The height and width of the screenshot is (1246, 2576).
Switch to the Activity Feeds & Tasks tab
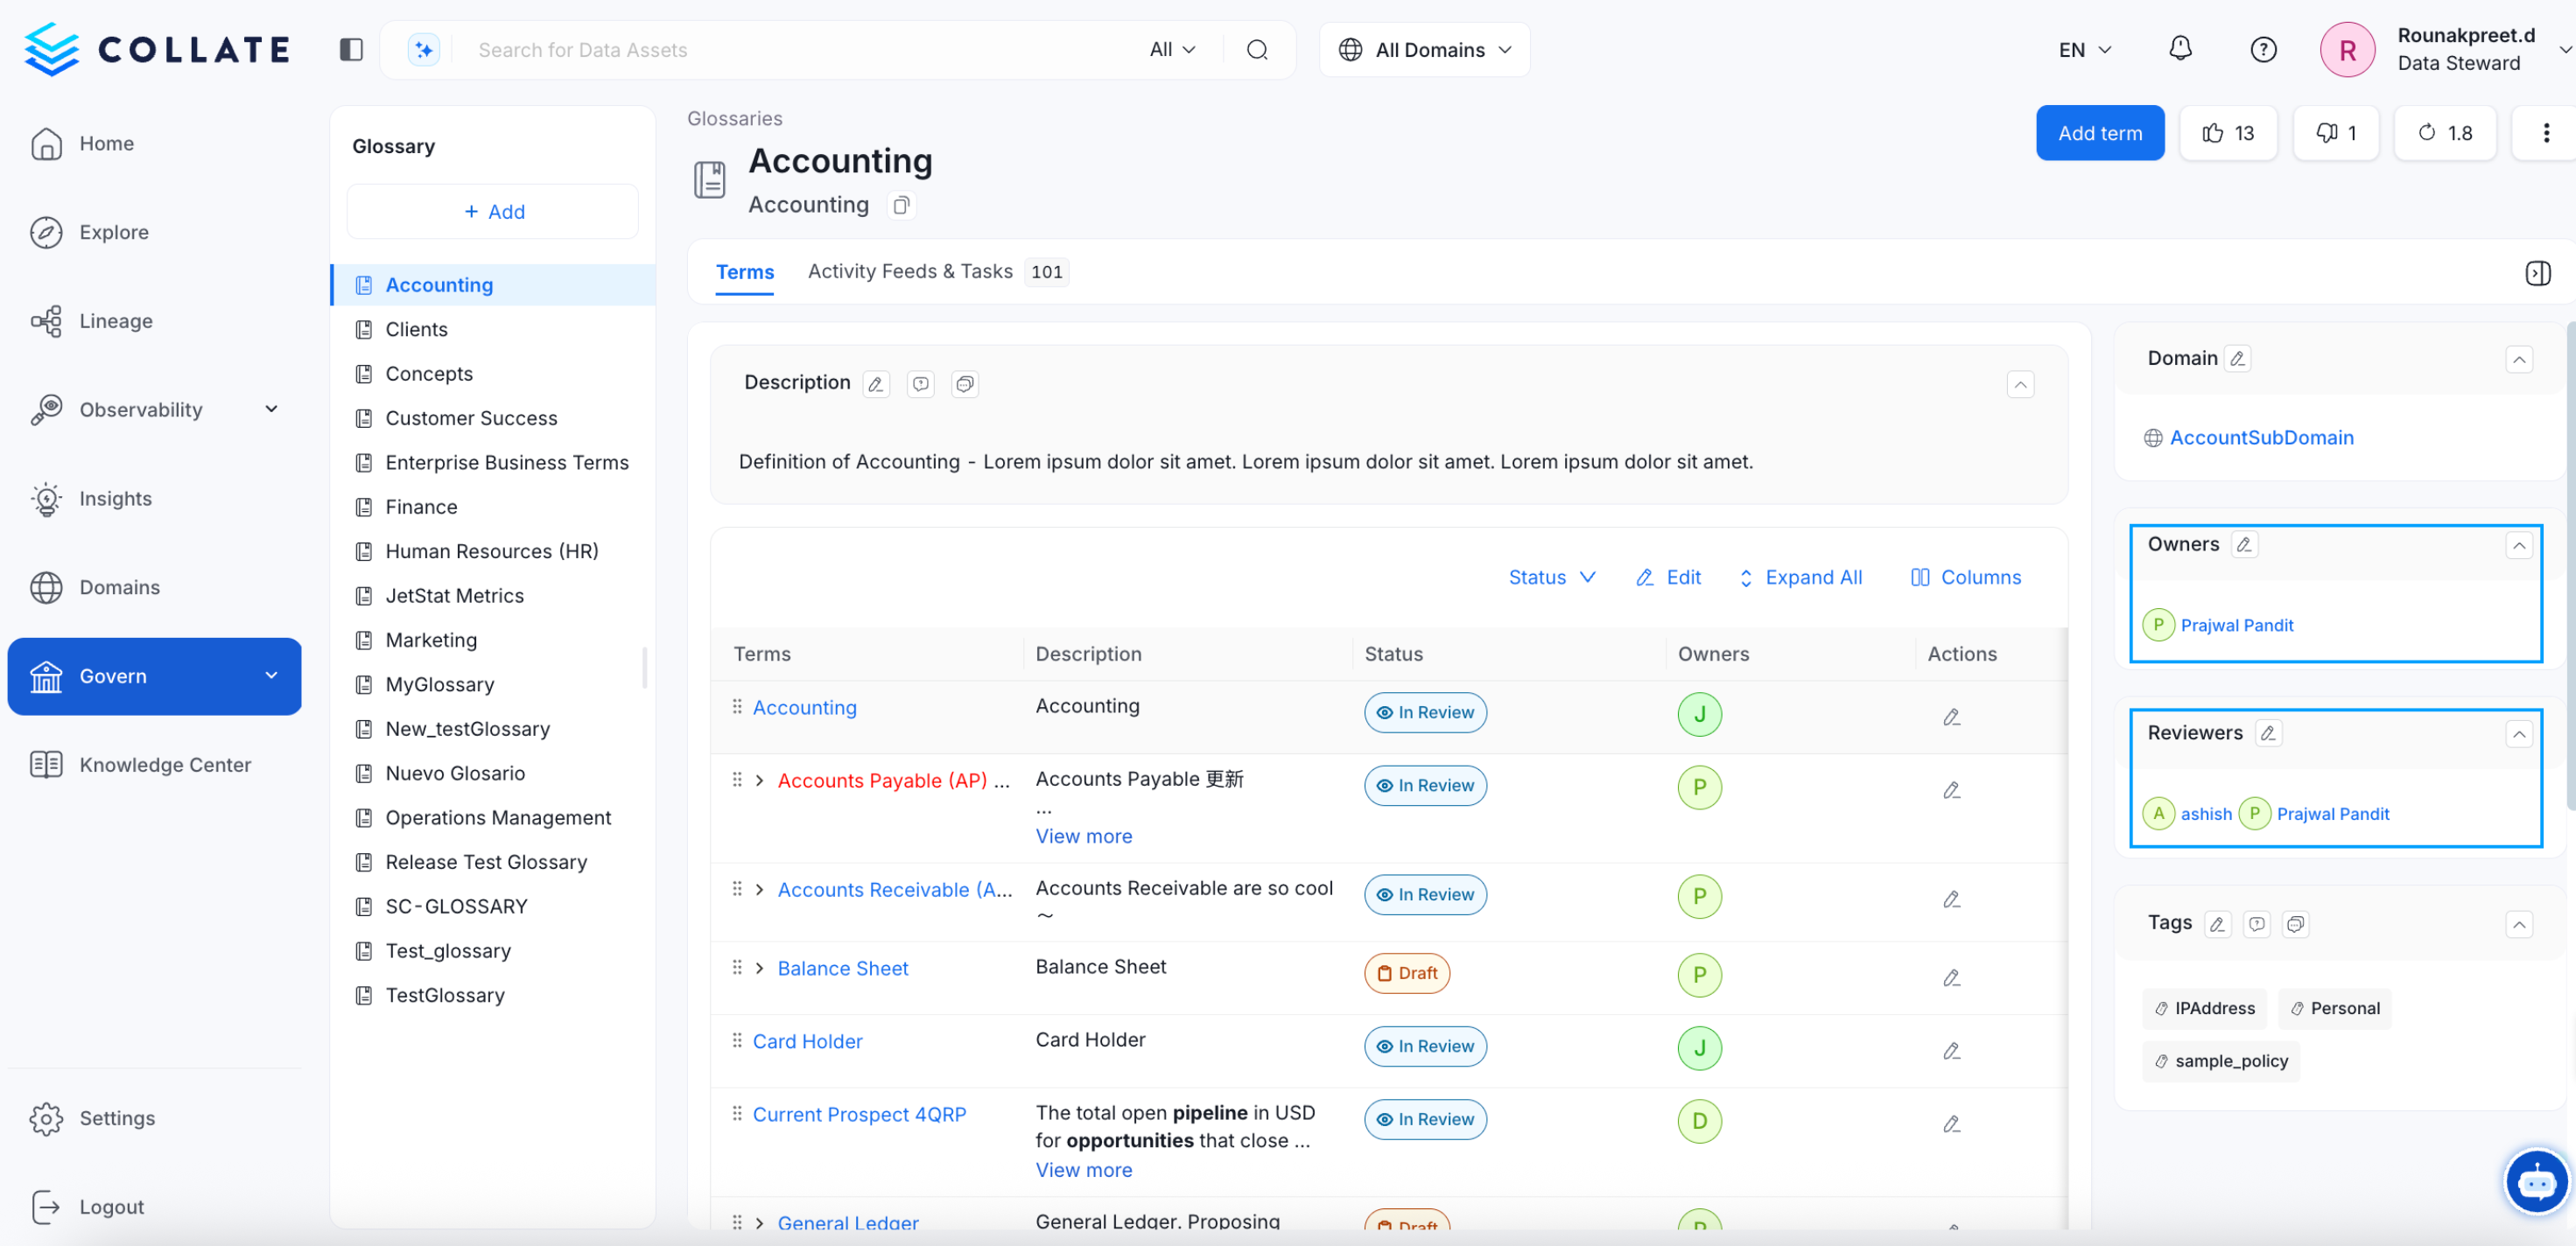(910, 271)
